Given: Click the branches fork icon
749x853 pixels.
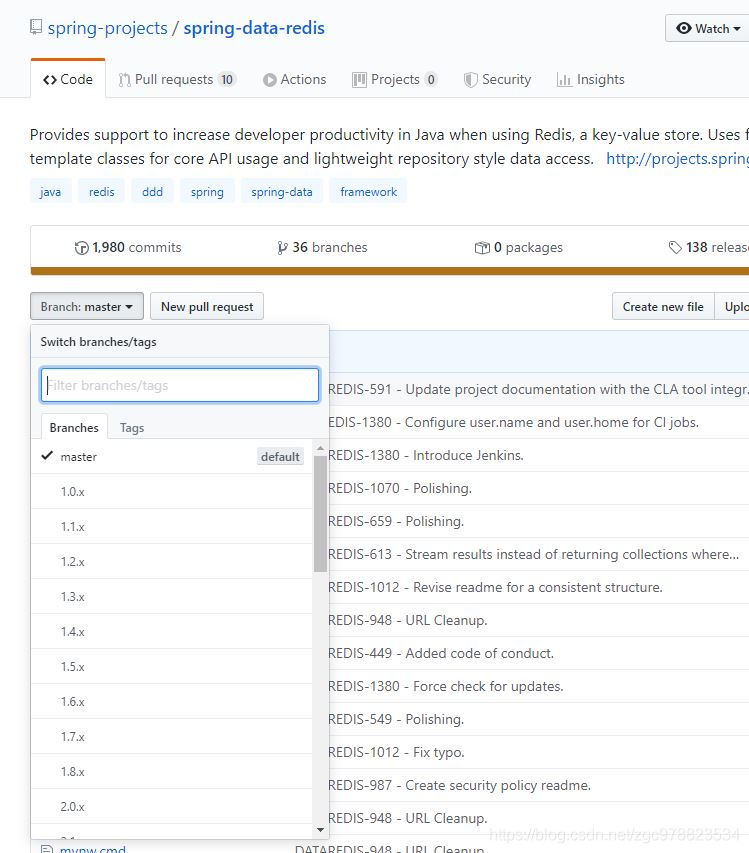Looking at the screenshot, I should point(283,248).
